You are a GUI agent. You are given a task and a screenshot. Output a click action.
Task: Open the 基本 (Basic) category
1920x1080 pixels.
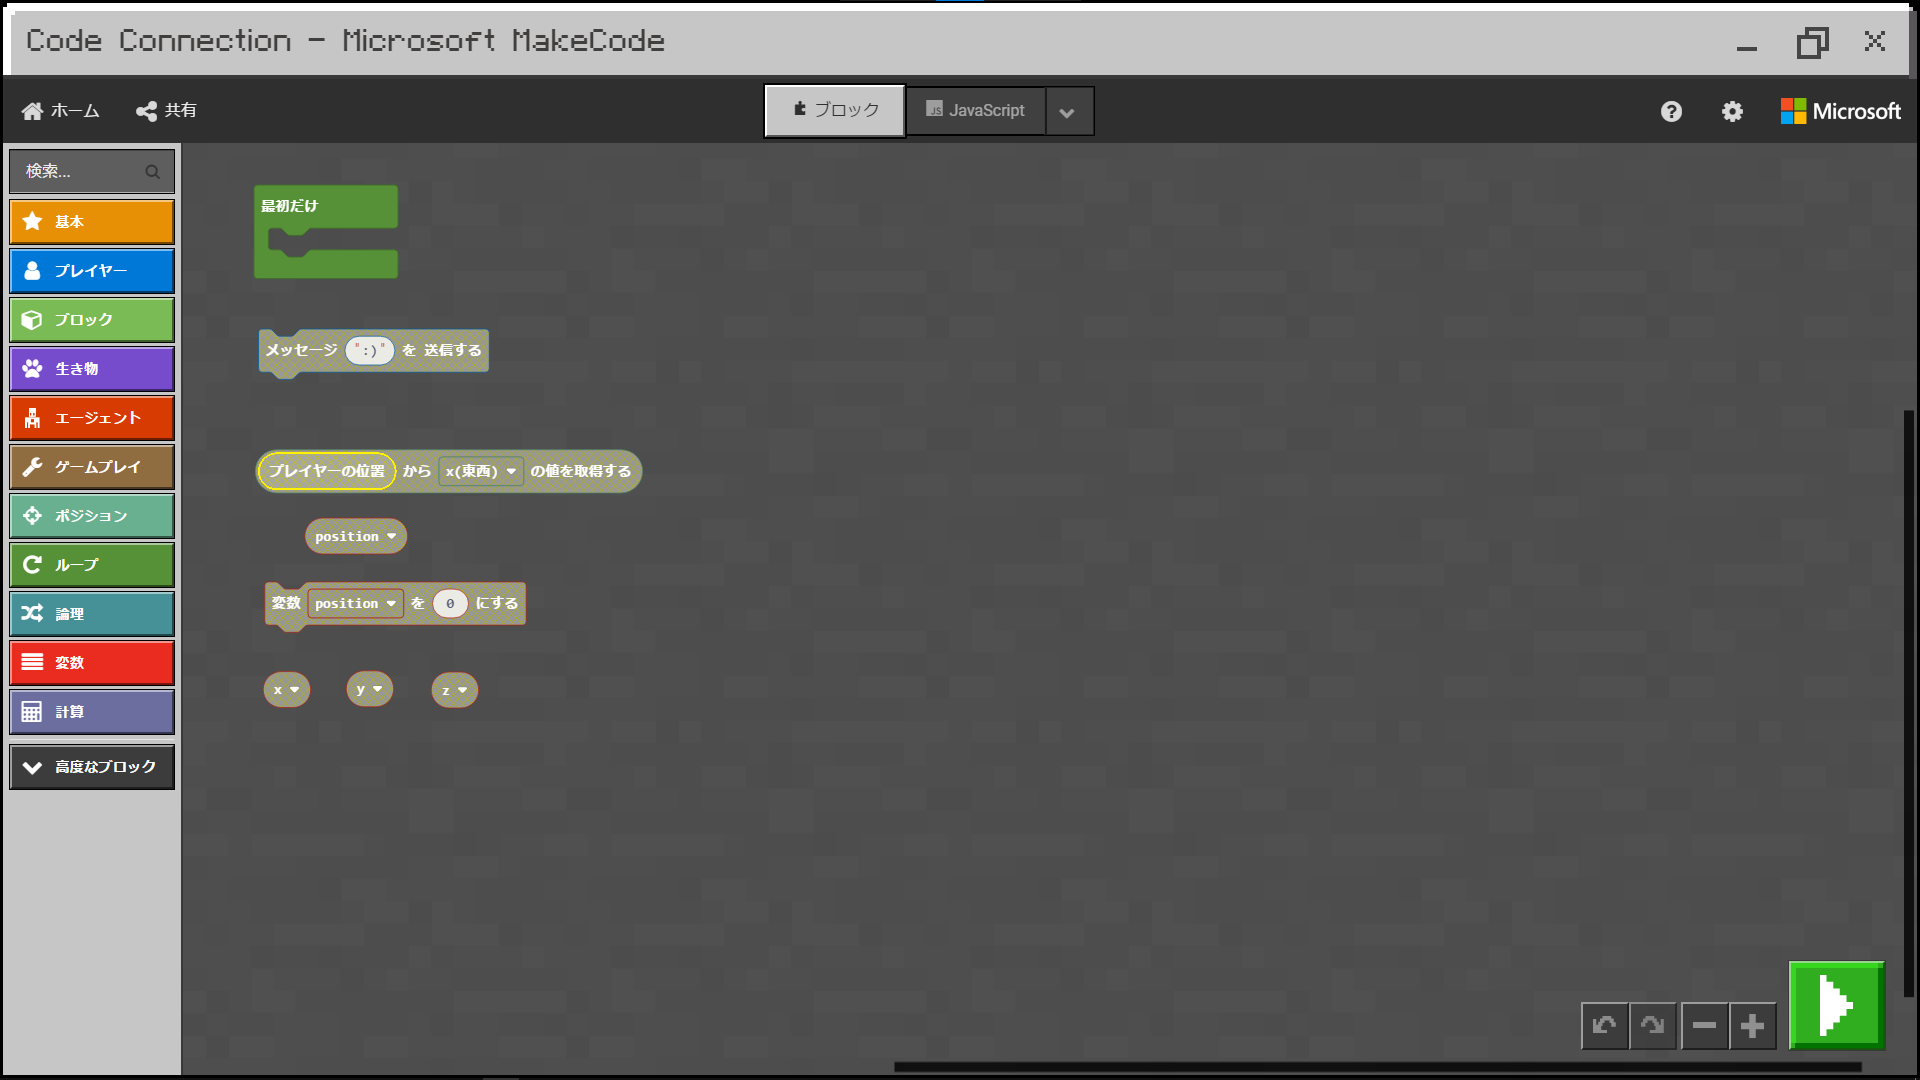click(x=91, y=222)
